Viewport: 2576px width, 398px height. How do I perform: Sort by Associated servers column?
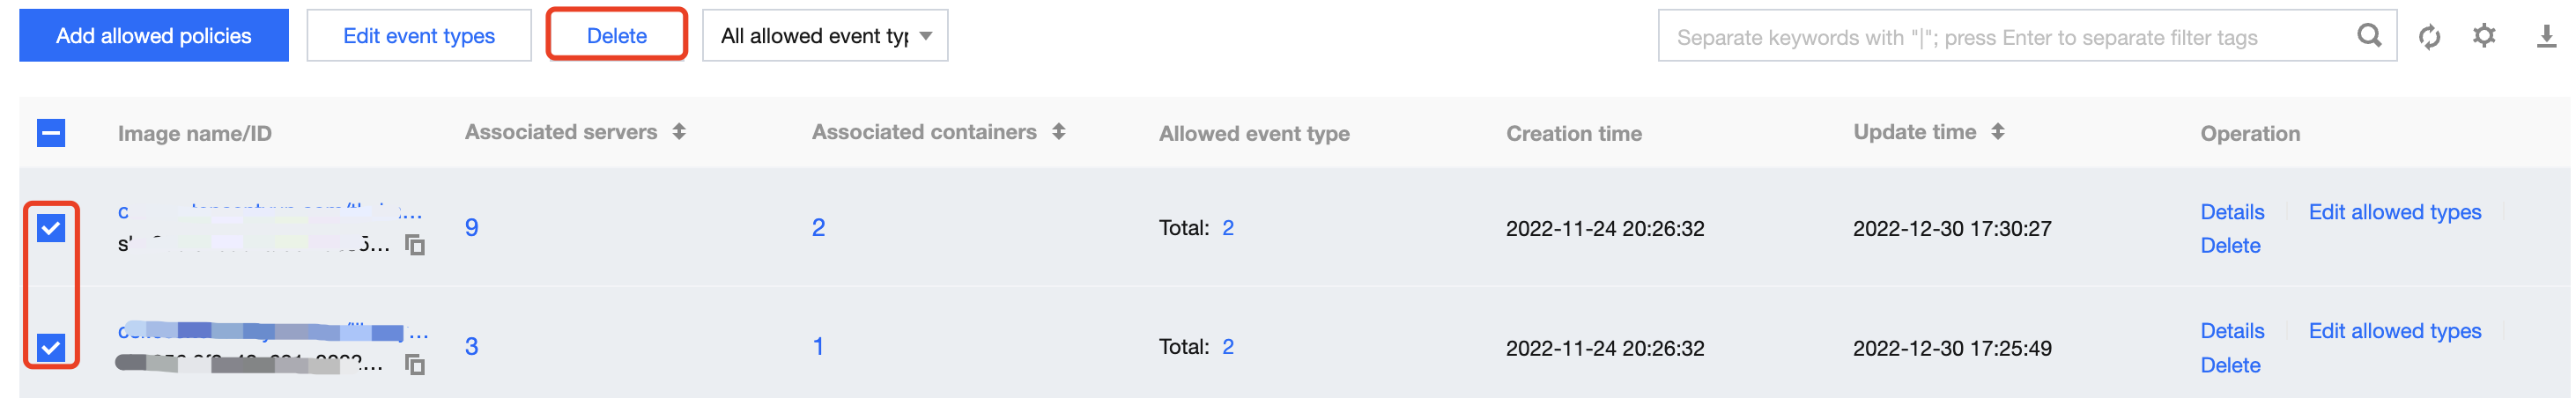click(x=679, y=132)
